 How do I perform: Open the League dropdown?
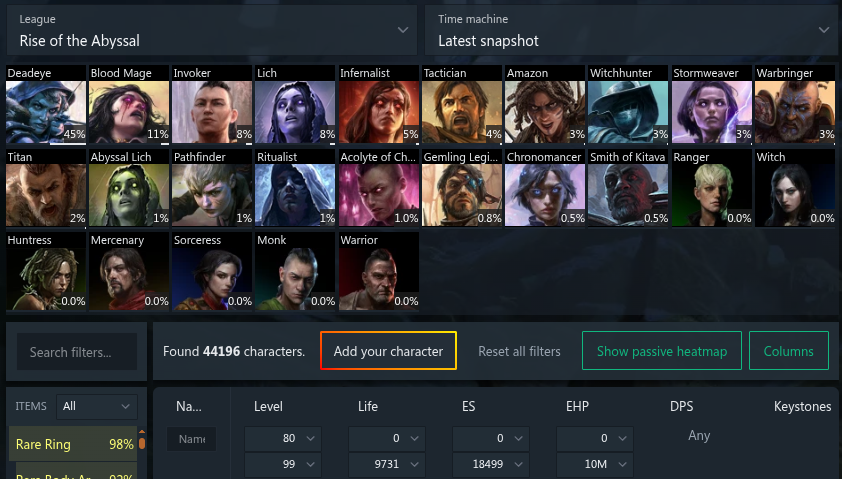click(x=212, y=30)
